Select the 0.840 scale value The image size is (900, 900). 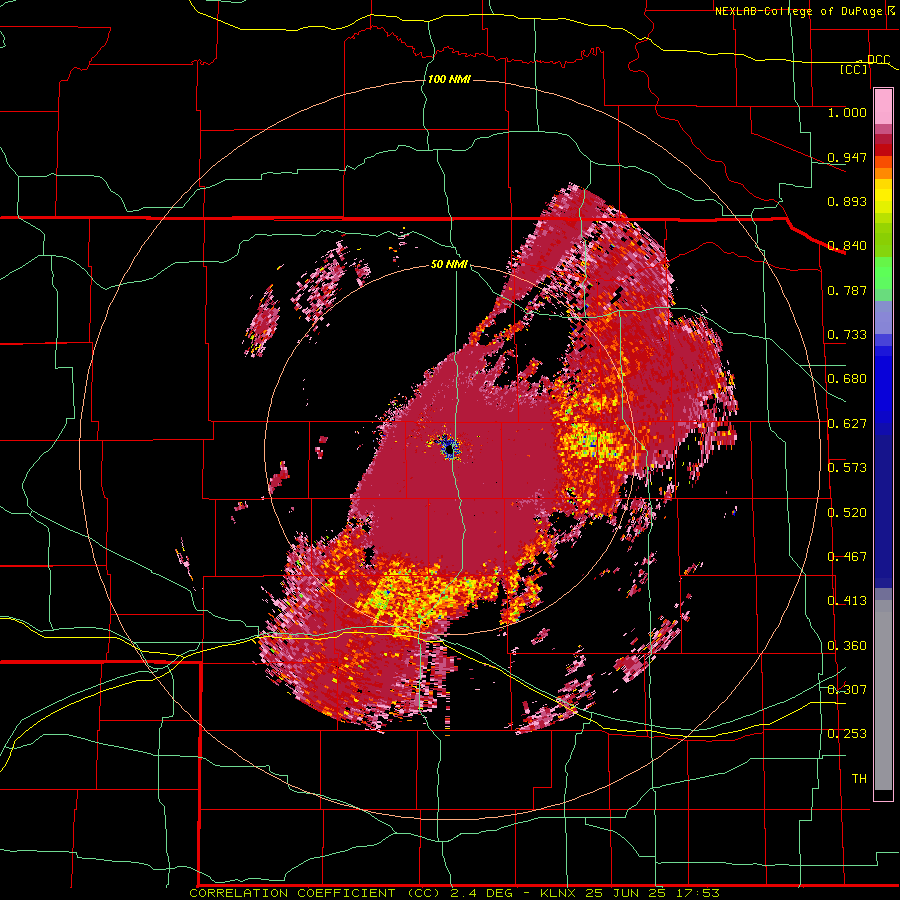847,246
